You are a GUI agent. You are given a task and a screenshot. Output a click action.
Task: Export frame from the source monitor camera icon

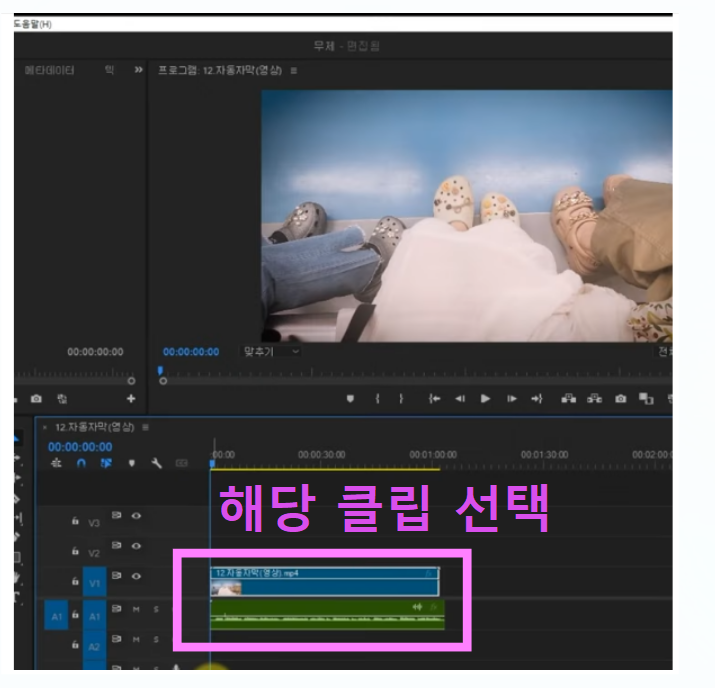click(x=36, y=399)
